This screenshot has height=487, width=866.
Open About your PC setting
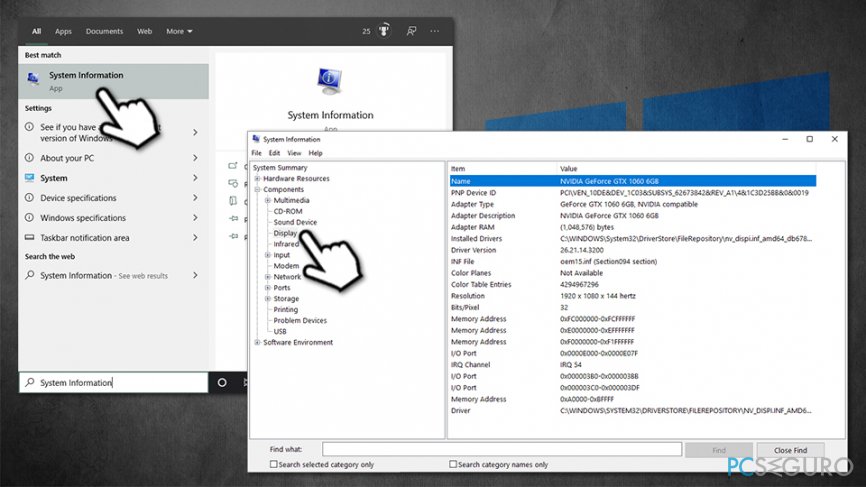click(x=112, y=158)
